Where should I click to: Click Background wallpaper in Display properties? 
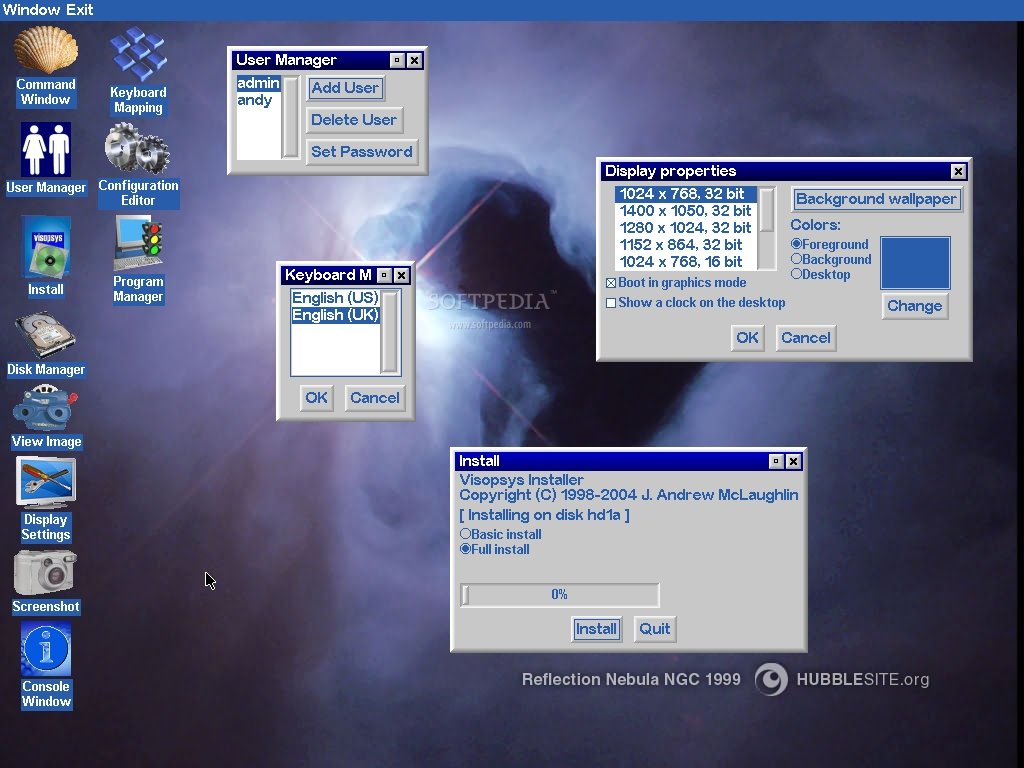point(876,198)
